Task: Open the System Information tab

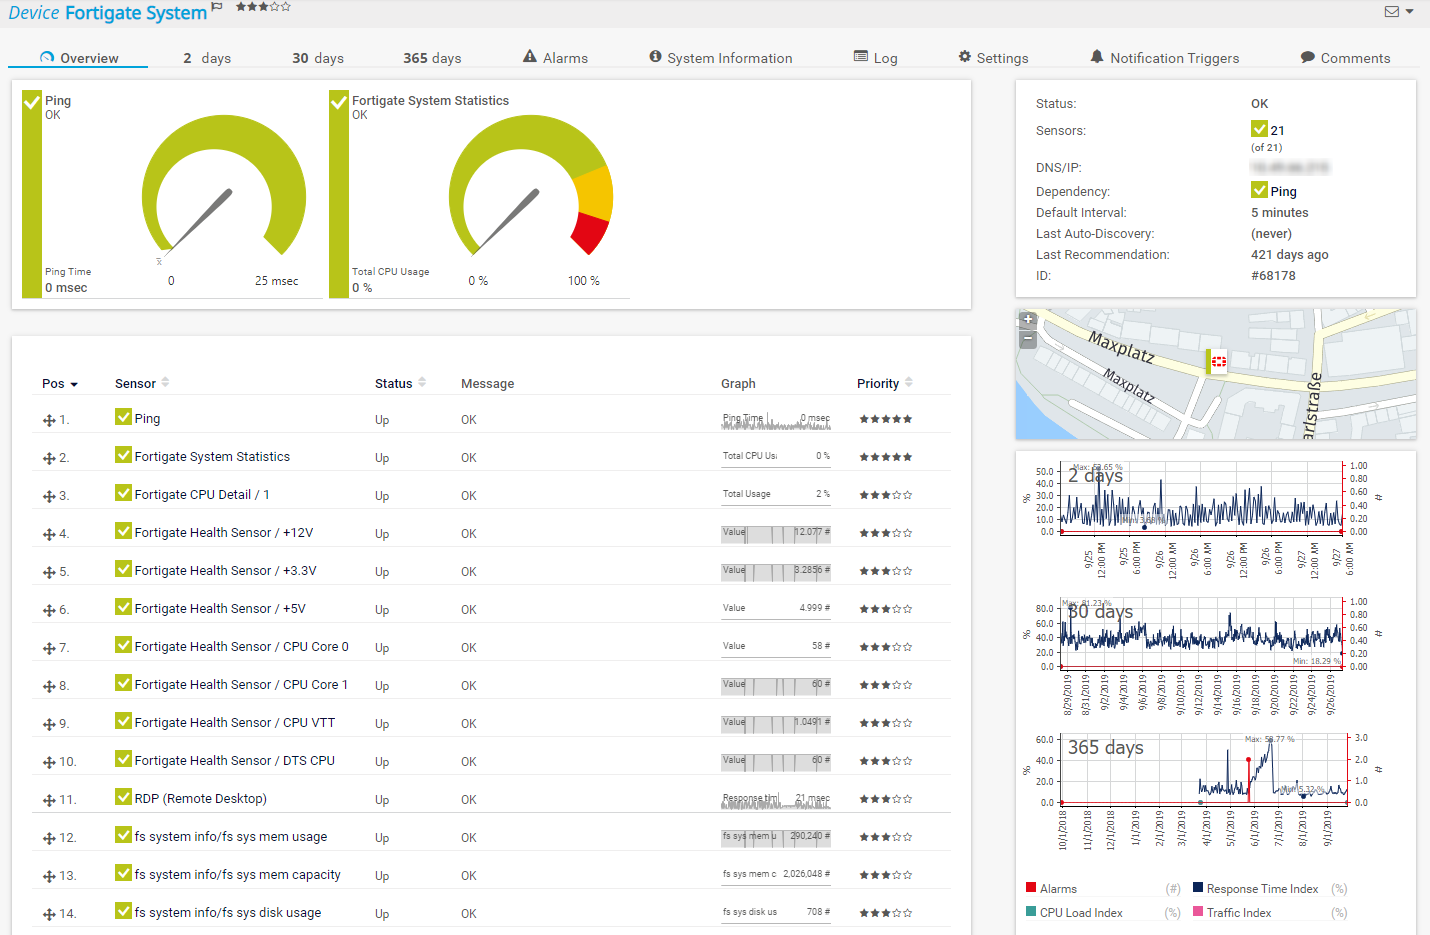Action: tap(721, 58)
